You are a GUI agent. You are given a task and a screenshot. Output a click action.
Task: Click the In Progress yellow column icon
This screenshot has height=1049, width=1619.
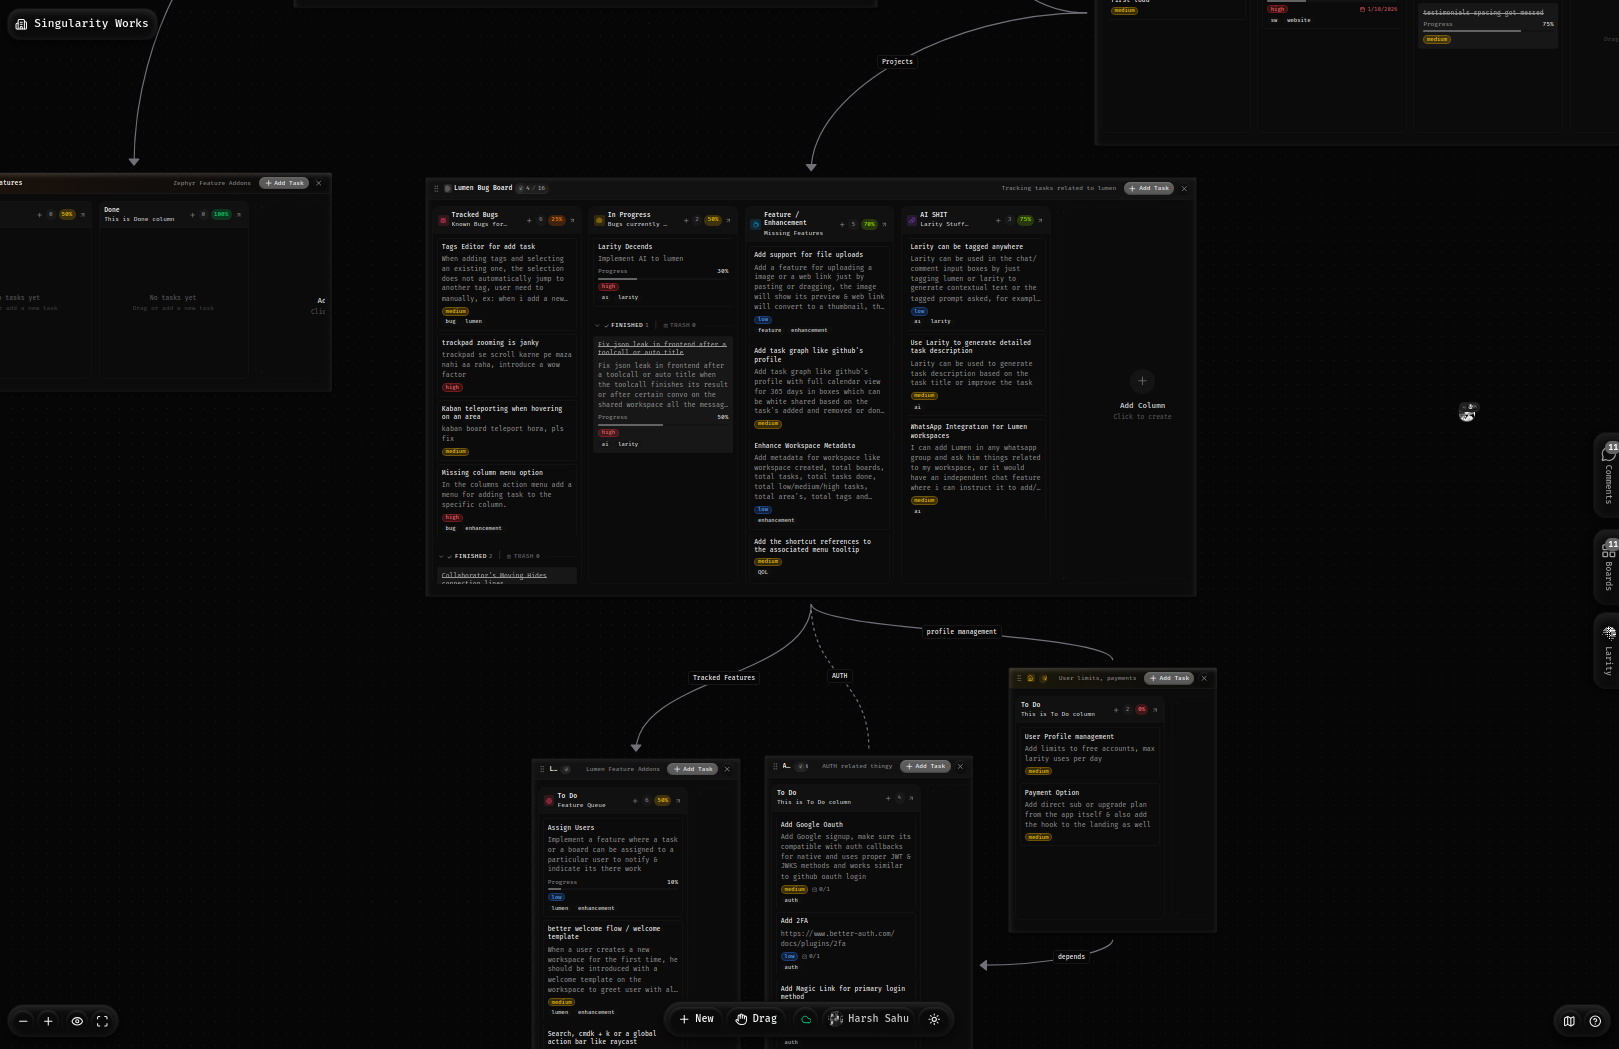[x=599, y=220]
